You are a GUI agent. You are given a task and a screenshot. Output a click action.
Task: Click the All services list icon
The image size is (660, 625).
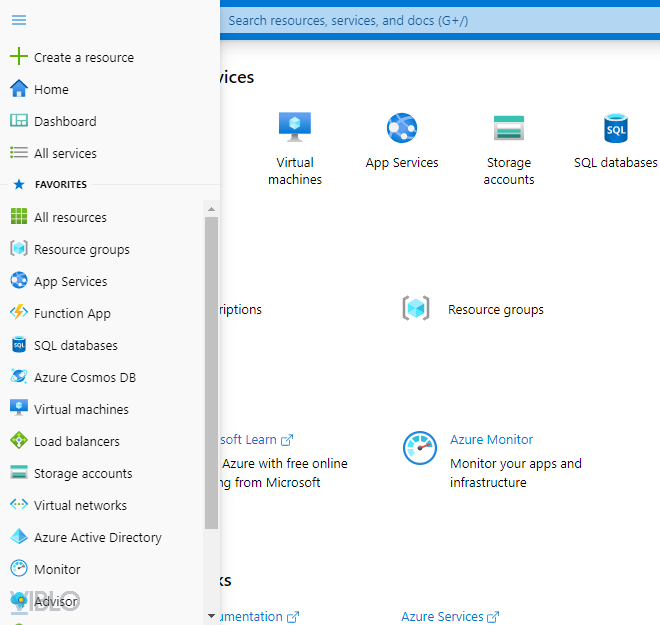tap(19, 152)
